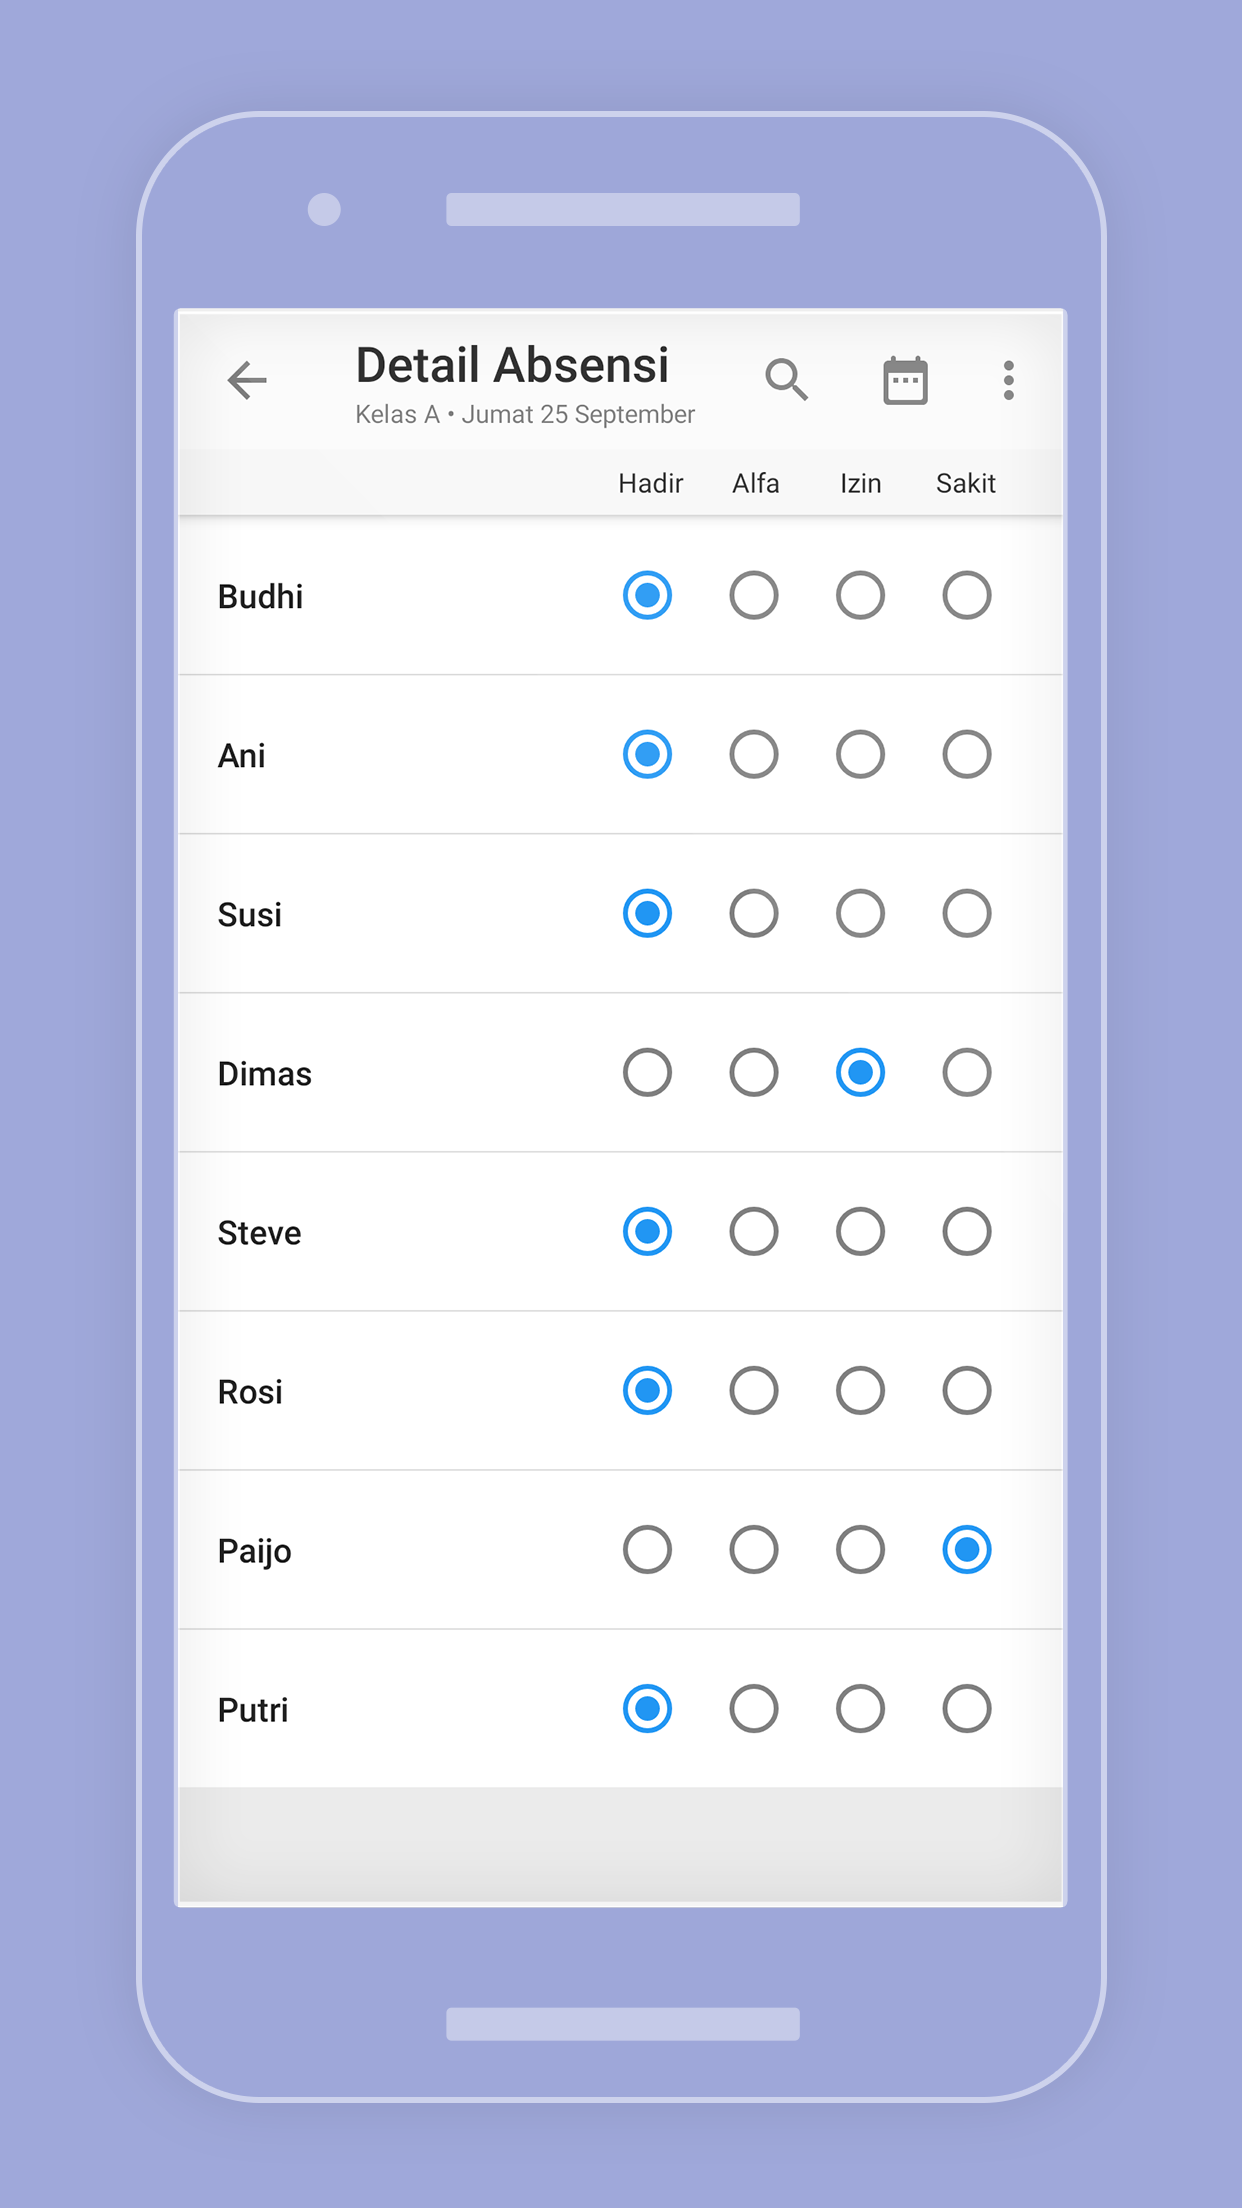Open the calendar date picker icon

pyautogui.click(x=905, y=381)
